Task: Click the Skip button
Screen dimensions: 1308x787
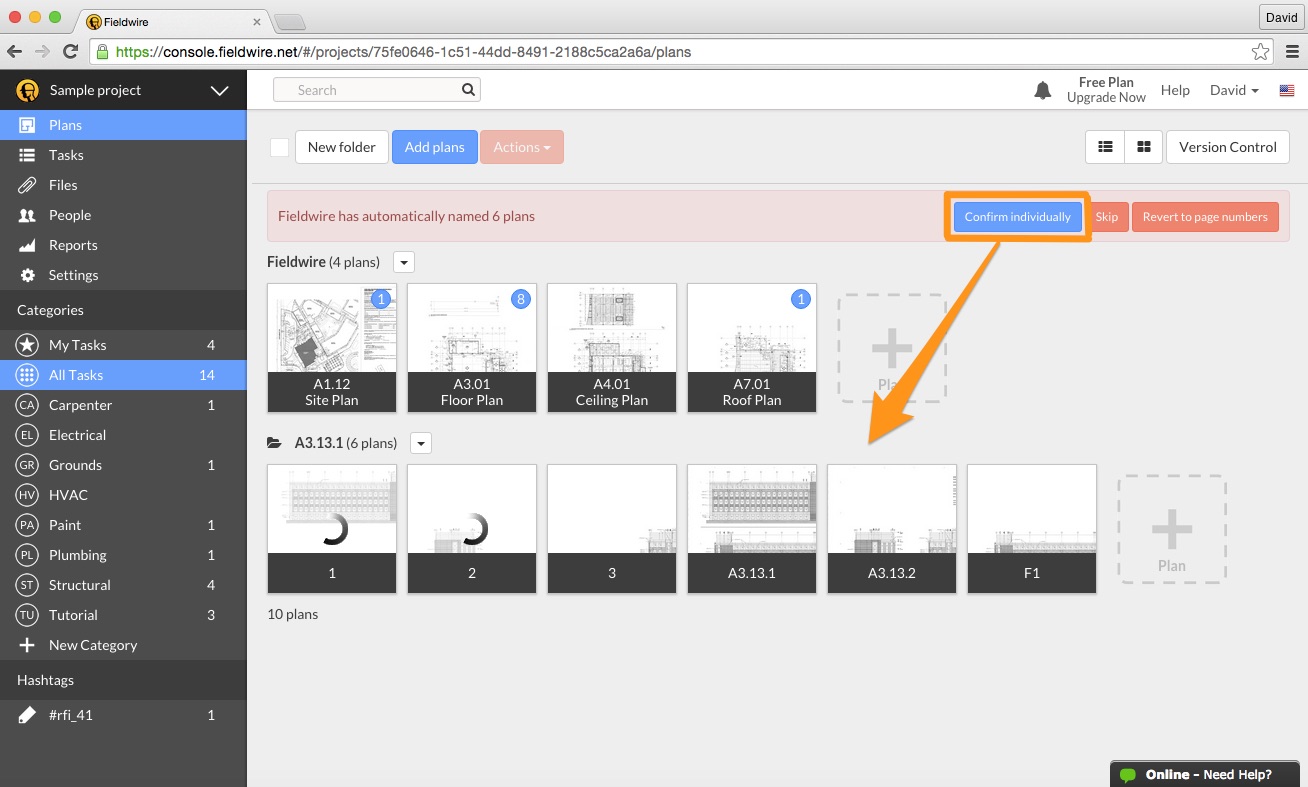Action: coord(1106,217)
